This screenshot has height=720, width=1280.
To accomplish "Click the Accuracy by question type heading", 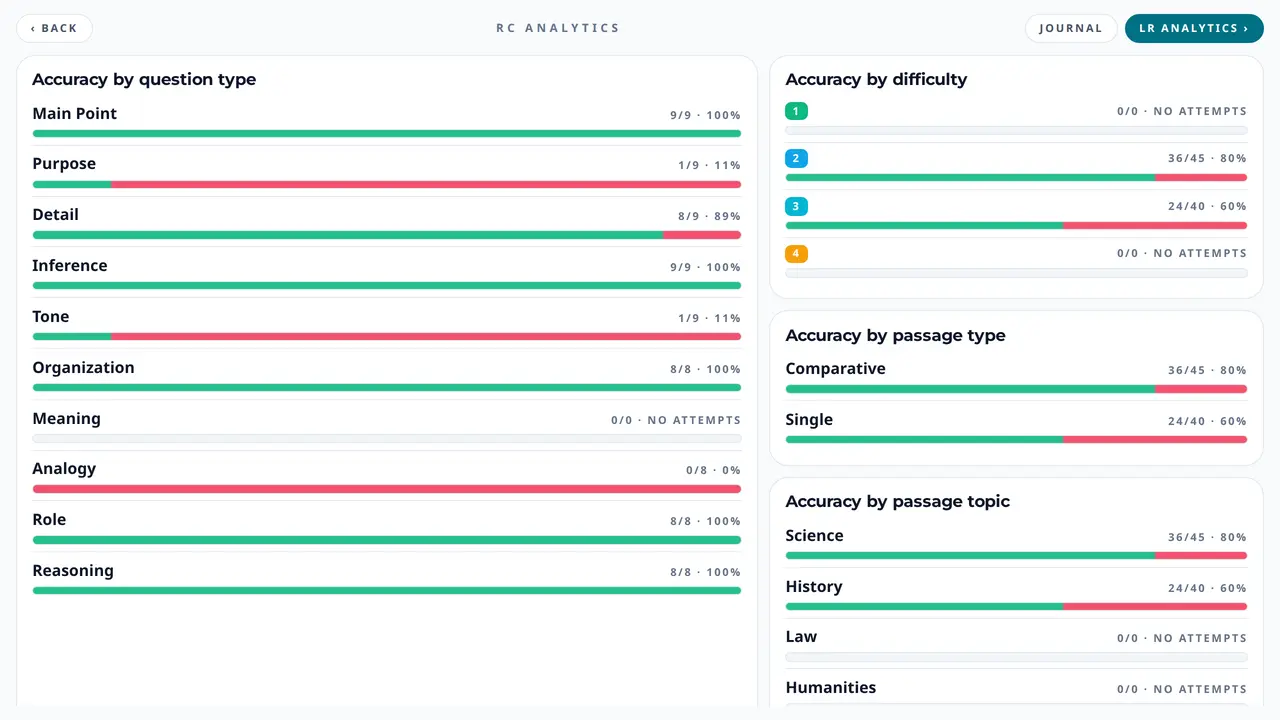I will click(x=144, y=80).
